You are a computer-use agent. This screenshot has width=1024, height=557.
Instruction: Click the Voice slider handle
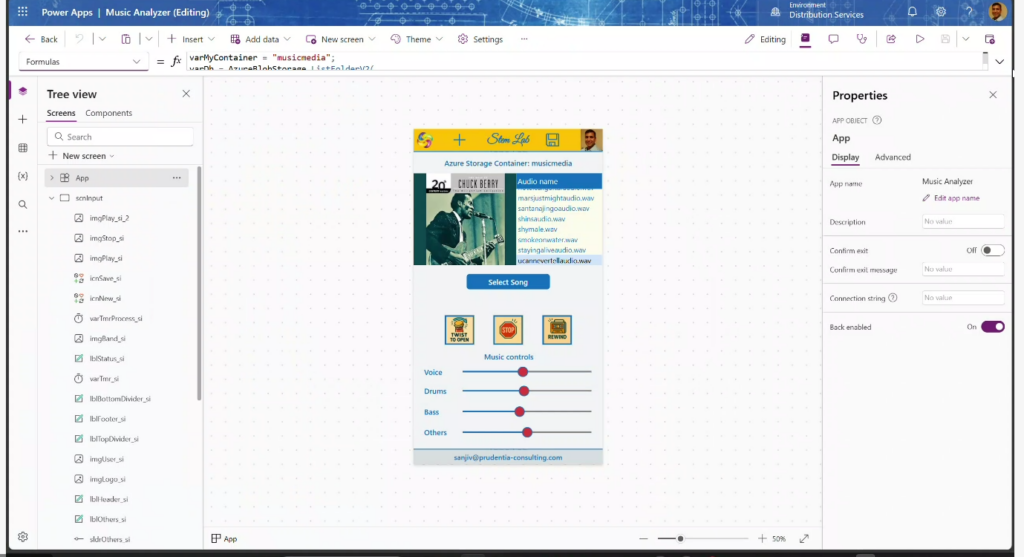click(x=523, y=372)
